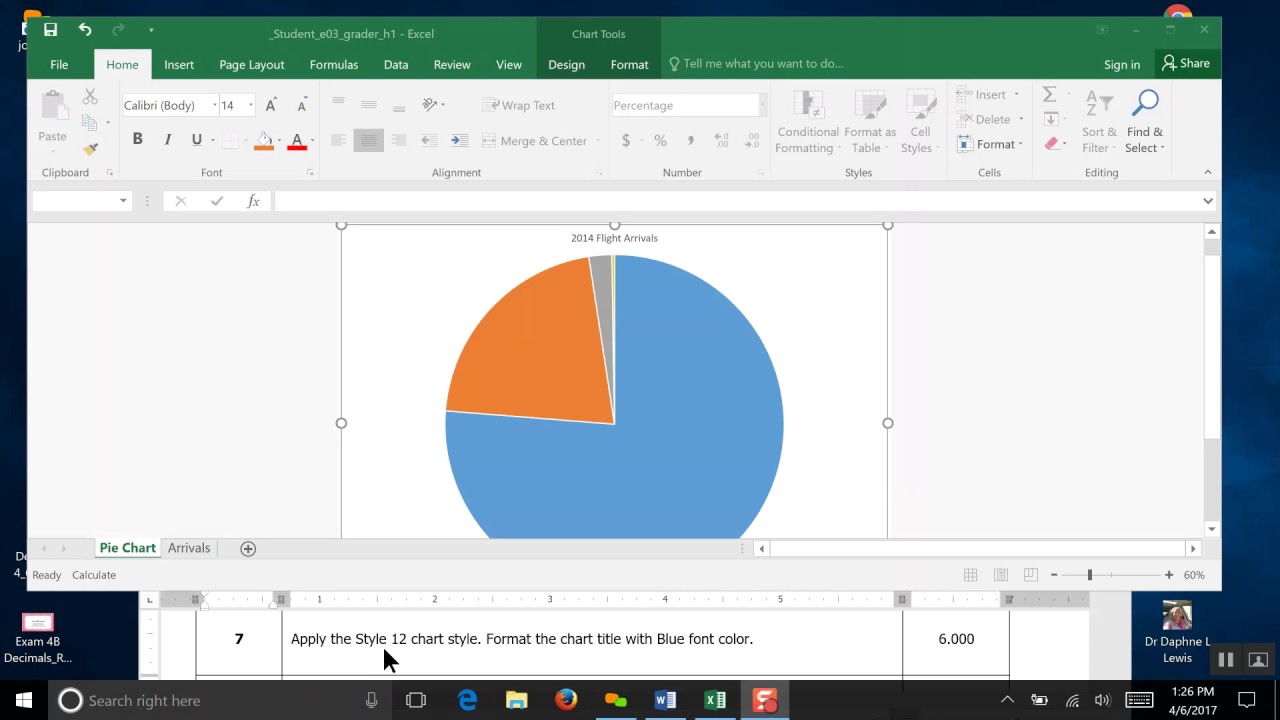Apply the red Font Color A
The width and height of the screenshot is (1280, 720).
point(296,140)
